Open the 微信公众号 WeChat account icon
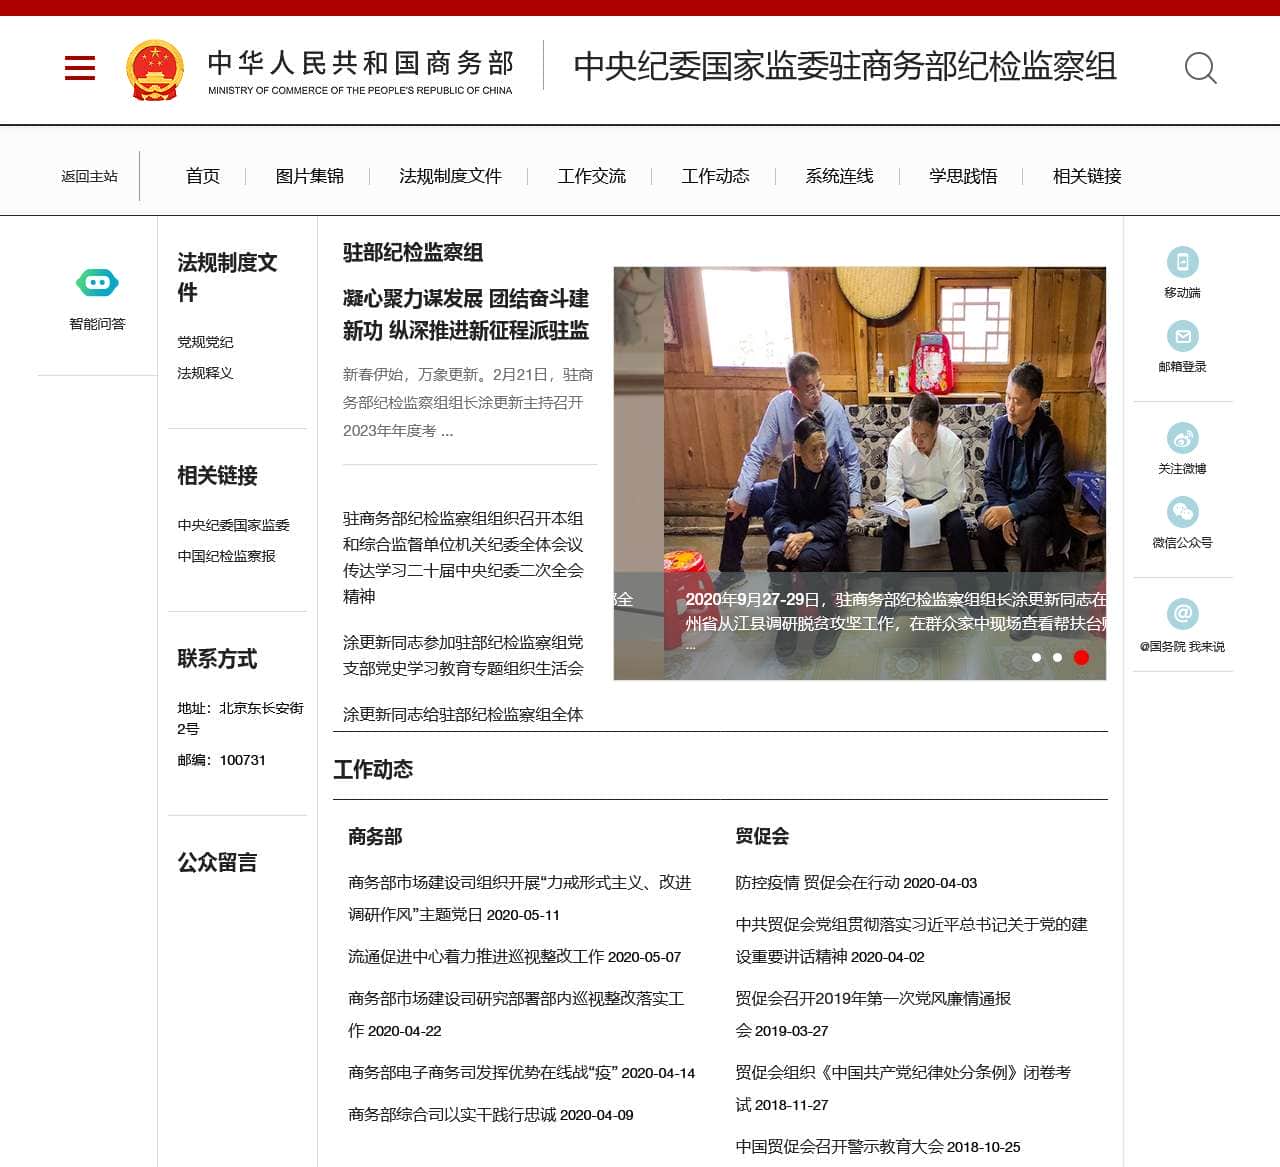This screenshot has height=1167, width=1280. pyautogui.click(x=1183, y=512)
